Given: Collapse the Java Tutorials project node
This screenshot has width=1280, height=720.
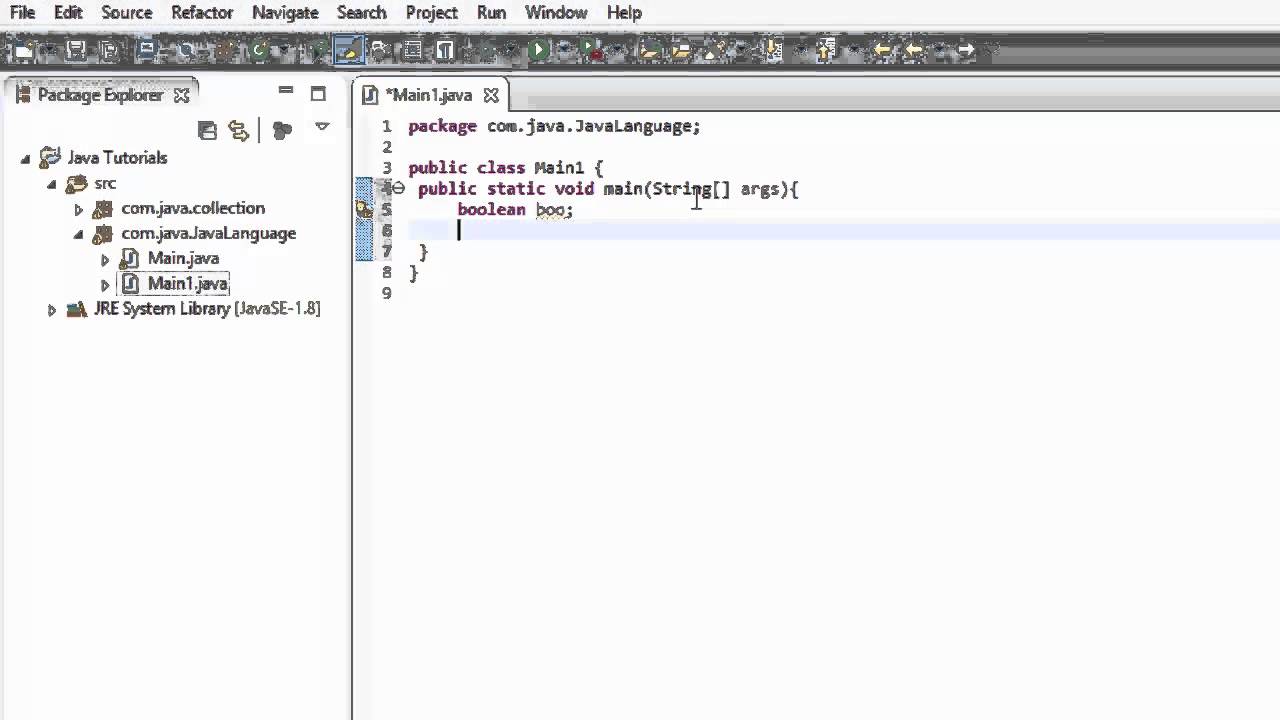Looking at the screenshot, I should click(26, 158).
